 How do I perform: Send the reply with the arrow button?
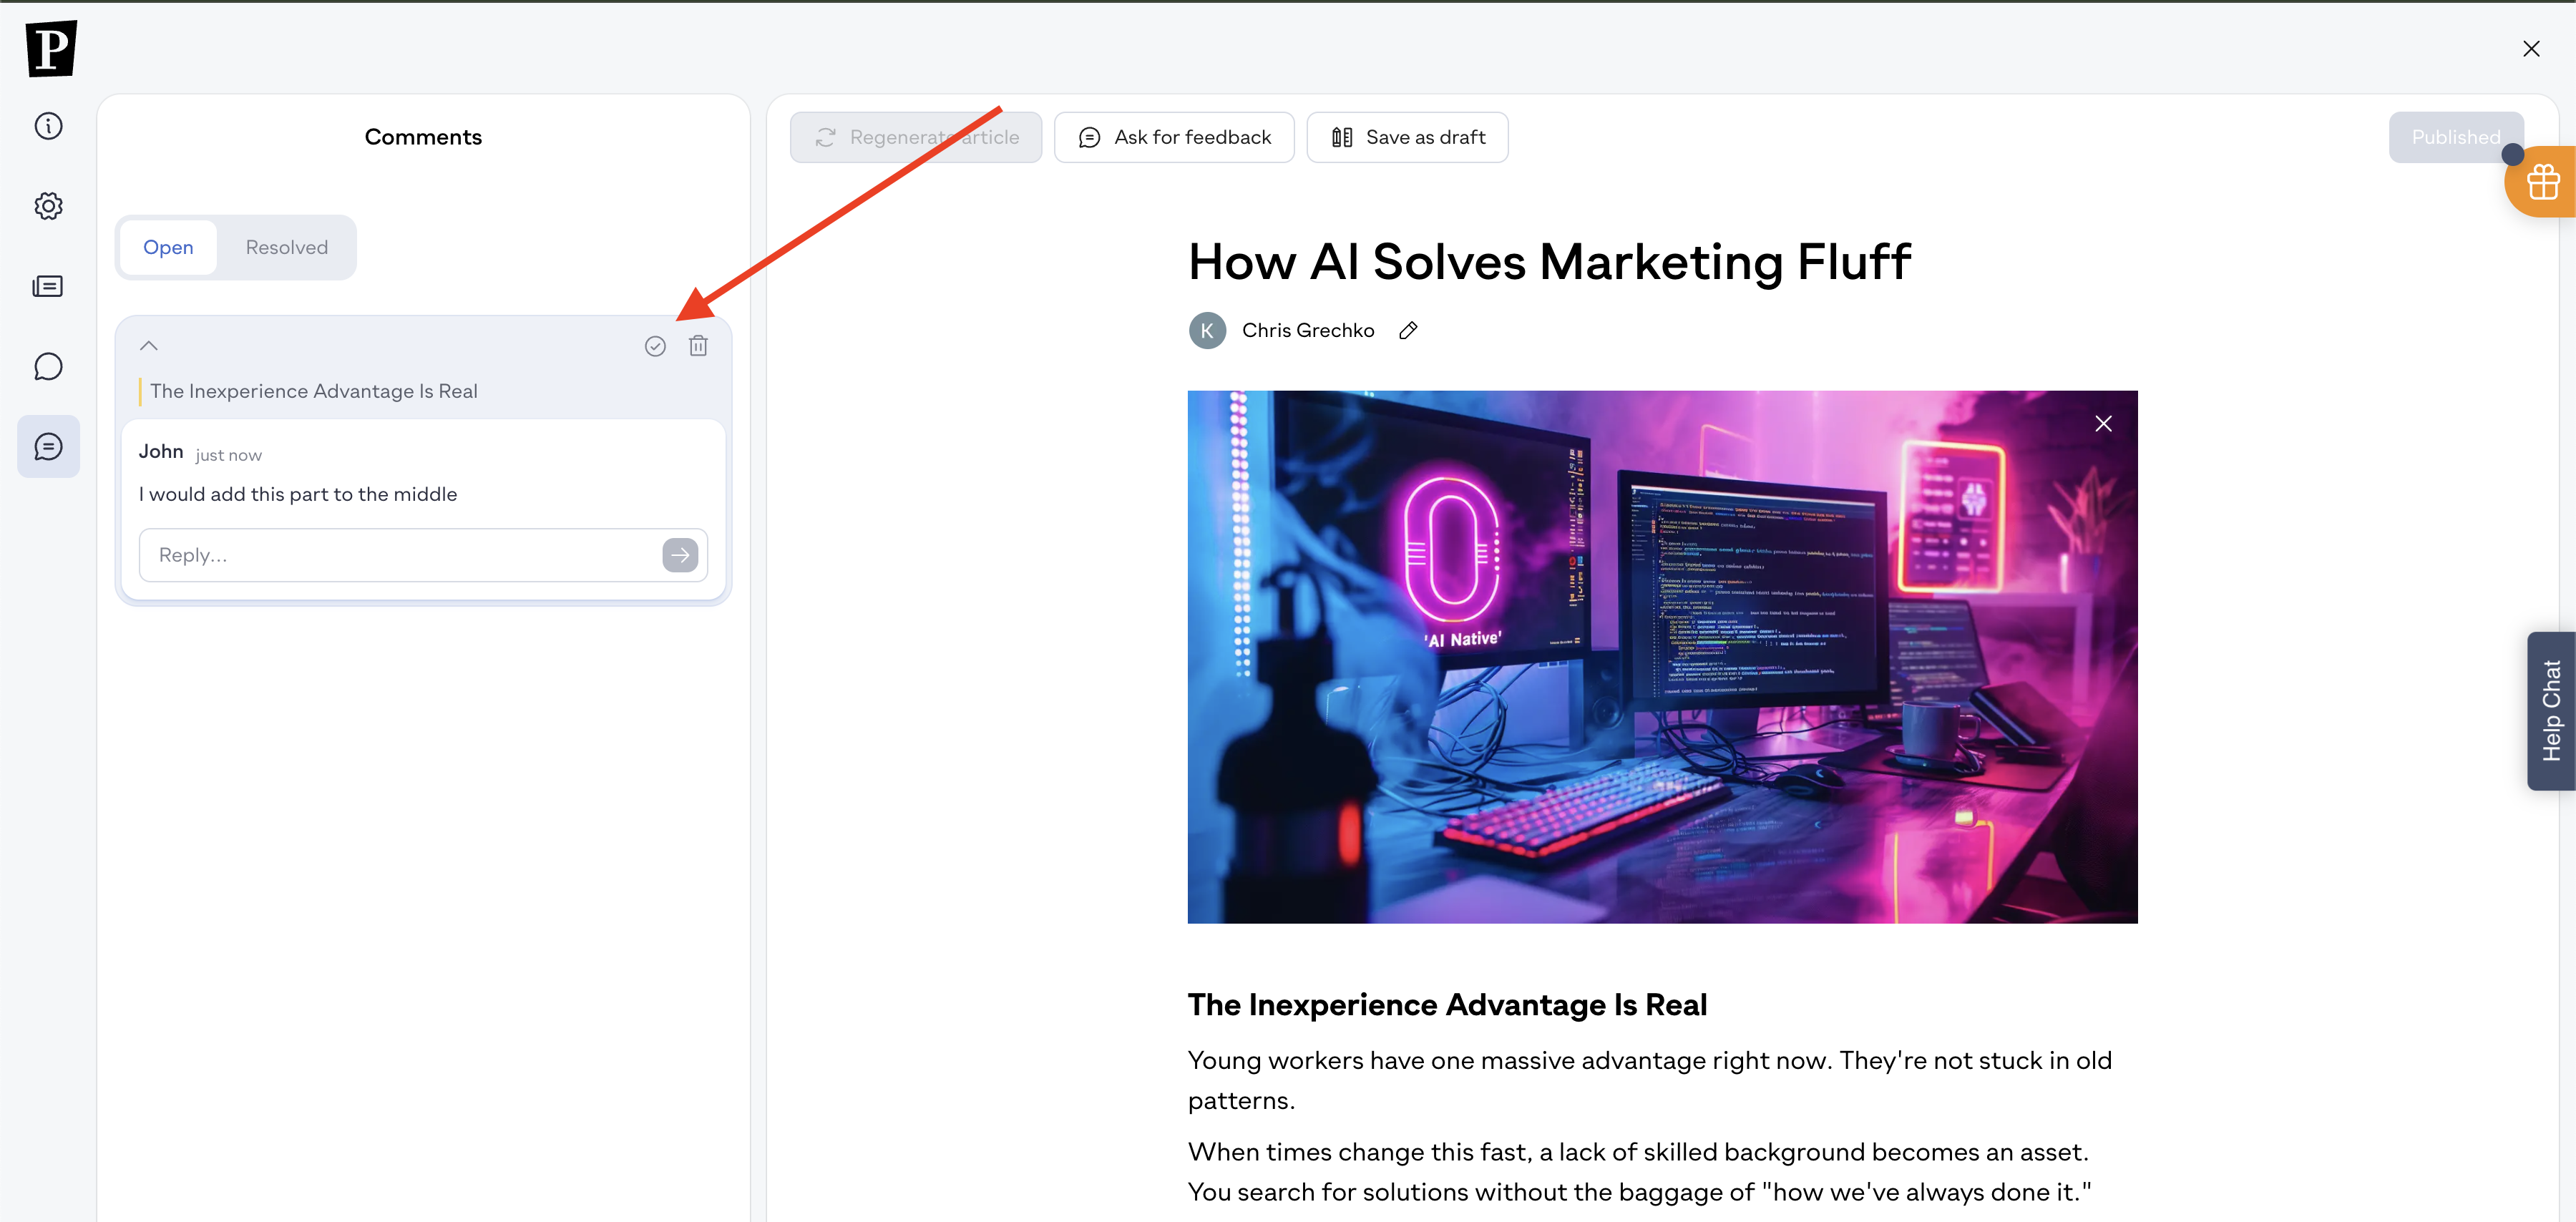[x=680, y=555]
